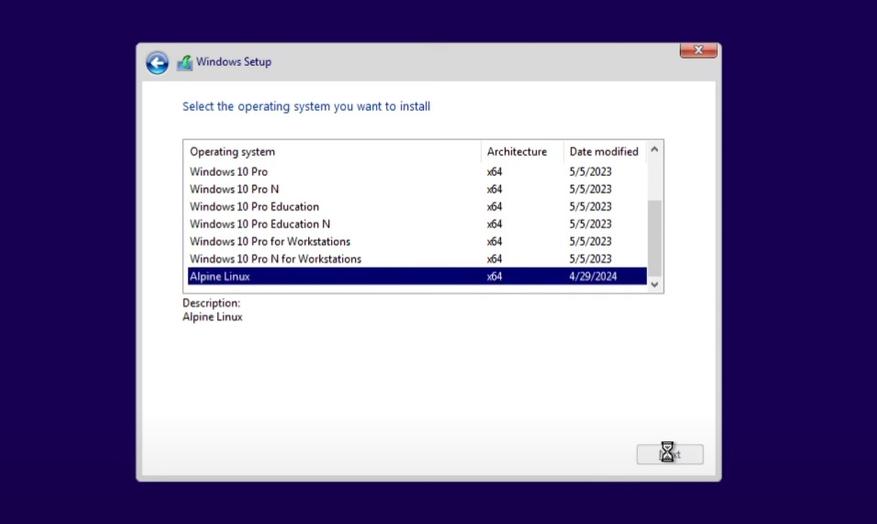Screen dimensions: 877x524
Task: Click the Date modified column header
Action: coord(605,152)
